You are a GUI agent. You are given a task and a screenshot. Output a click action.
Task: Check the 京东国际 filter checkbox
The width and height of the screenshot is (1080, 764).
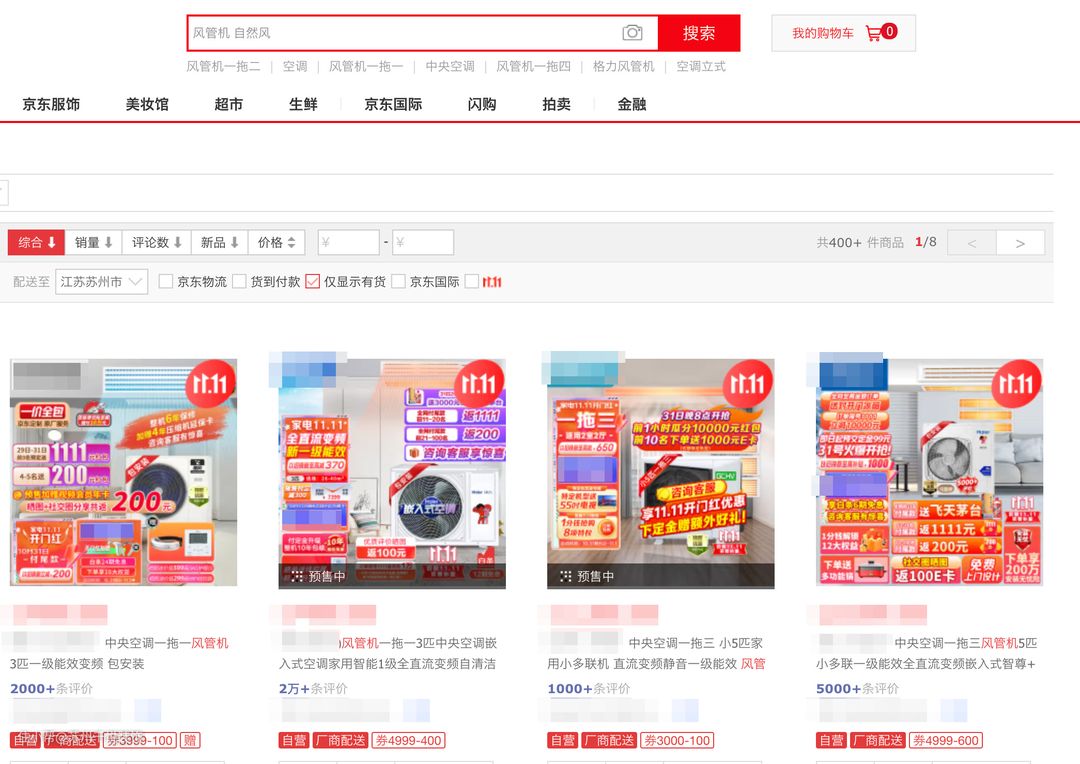coord(398,282)
